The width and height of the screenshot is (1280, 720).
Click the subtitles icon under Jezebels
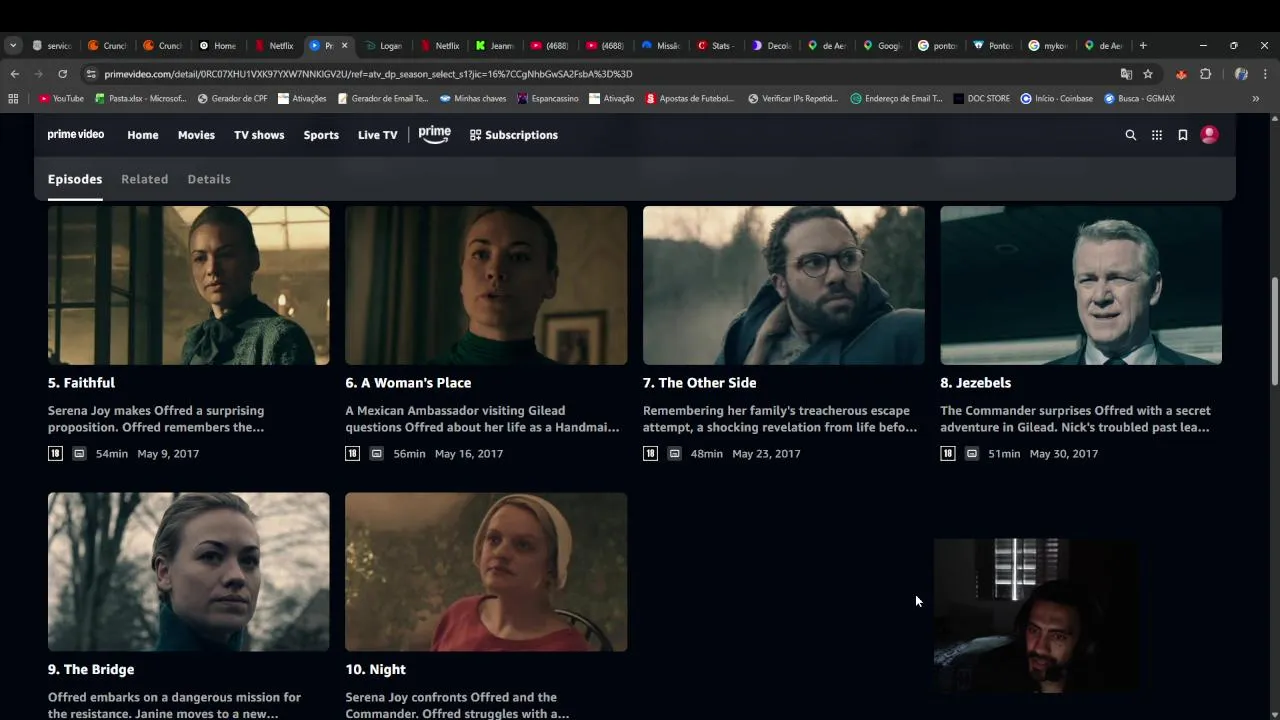971,454
